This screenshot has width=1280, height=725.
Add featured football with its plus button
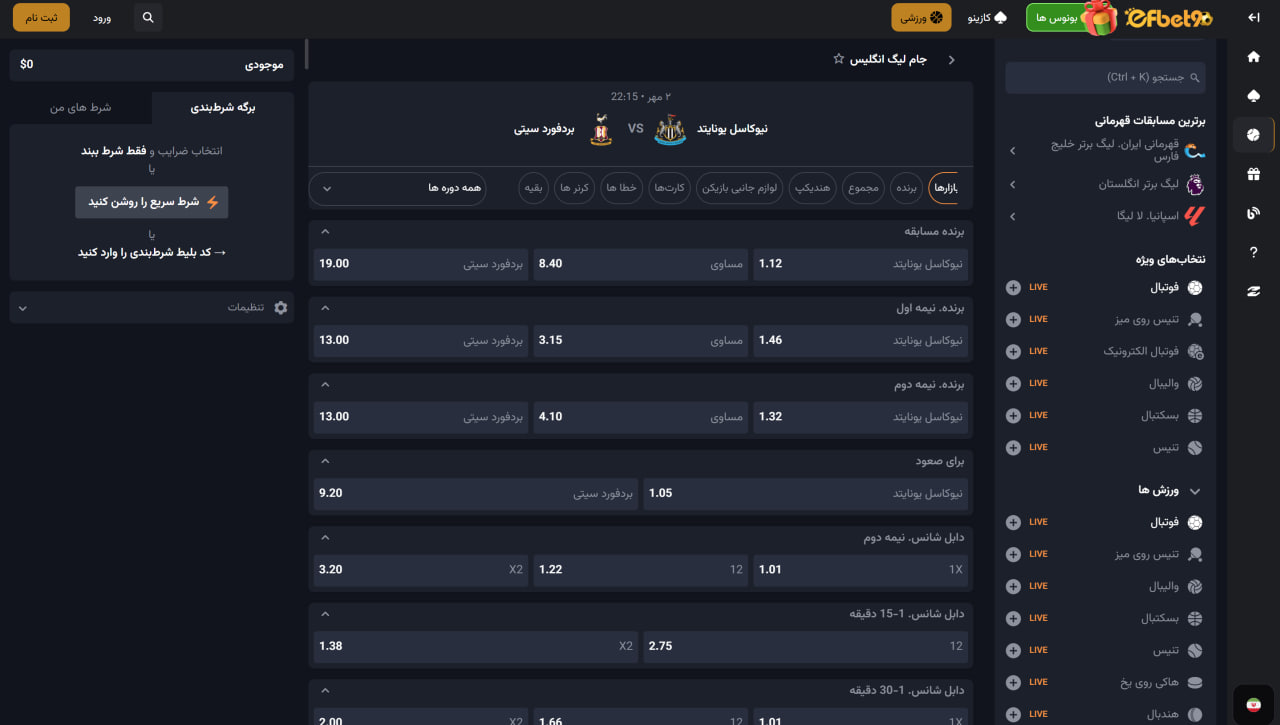coord(1013,288)
